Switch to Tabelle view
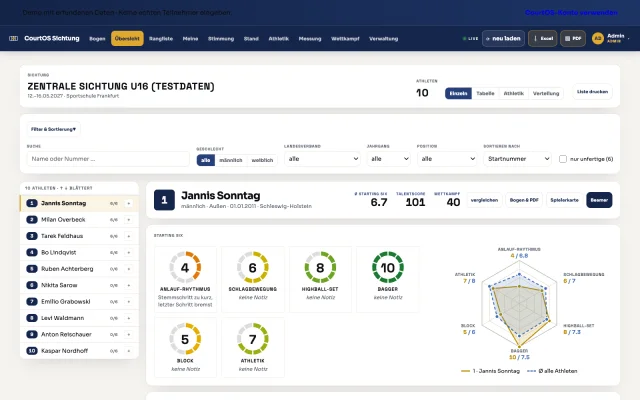Viewport: 640px width, 400px height. tap(485, 93)
